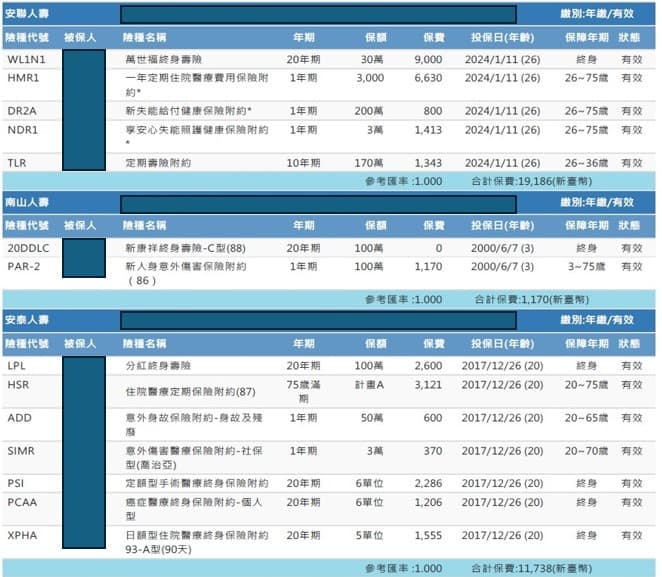
Task: Click the 安泰人壽 section title
Action: 27,320
